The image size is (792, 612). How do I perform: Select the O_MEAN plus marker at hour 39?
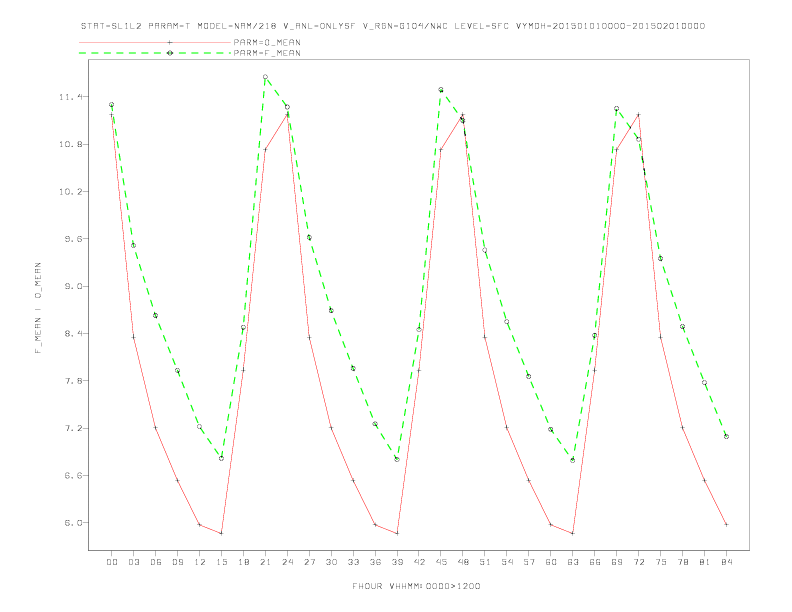(397, 533)
